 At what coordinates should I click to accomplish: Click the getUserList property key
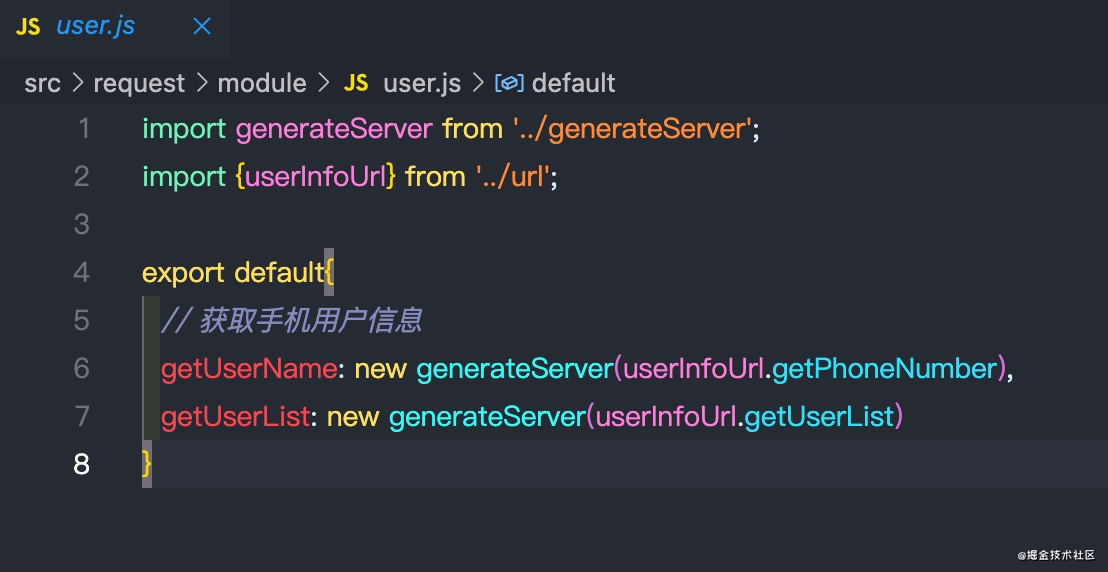[x=235, y=417]
